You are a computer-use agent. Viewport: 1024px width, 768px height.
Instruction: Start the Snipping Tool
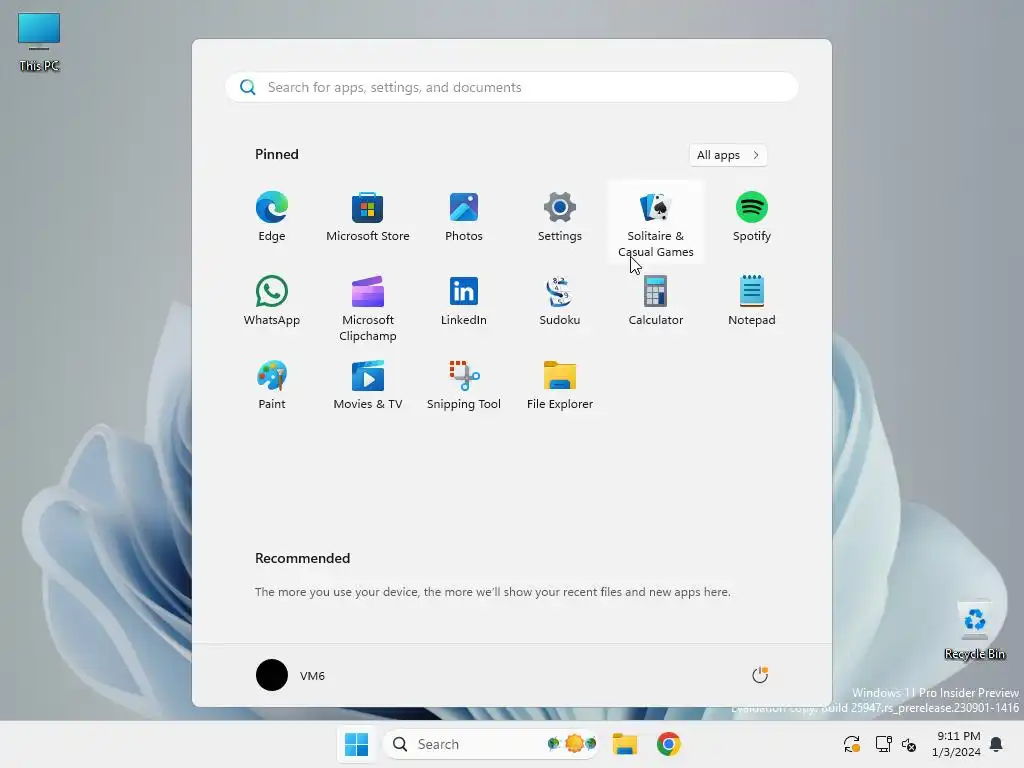(x=464, y=386)
